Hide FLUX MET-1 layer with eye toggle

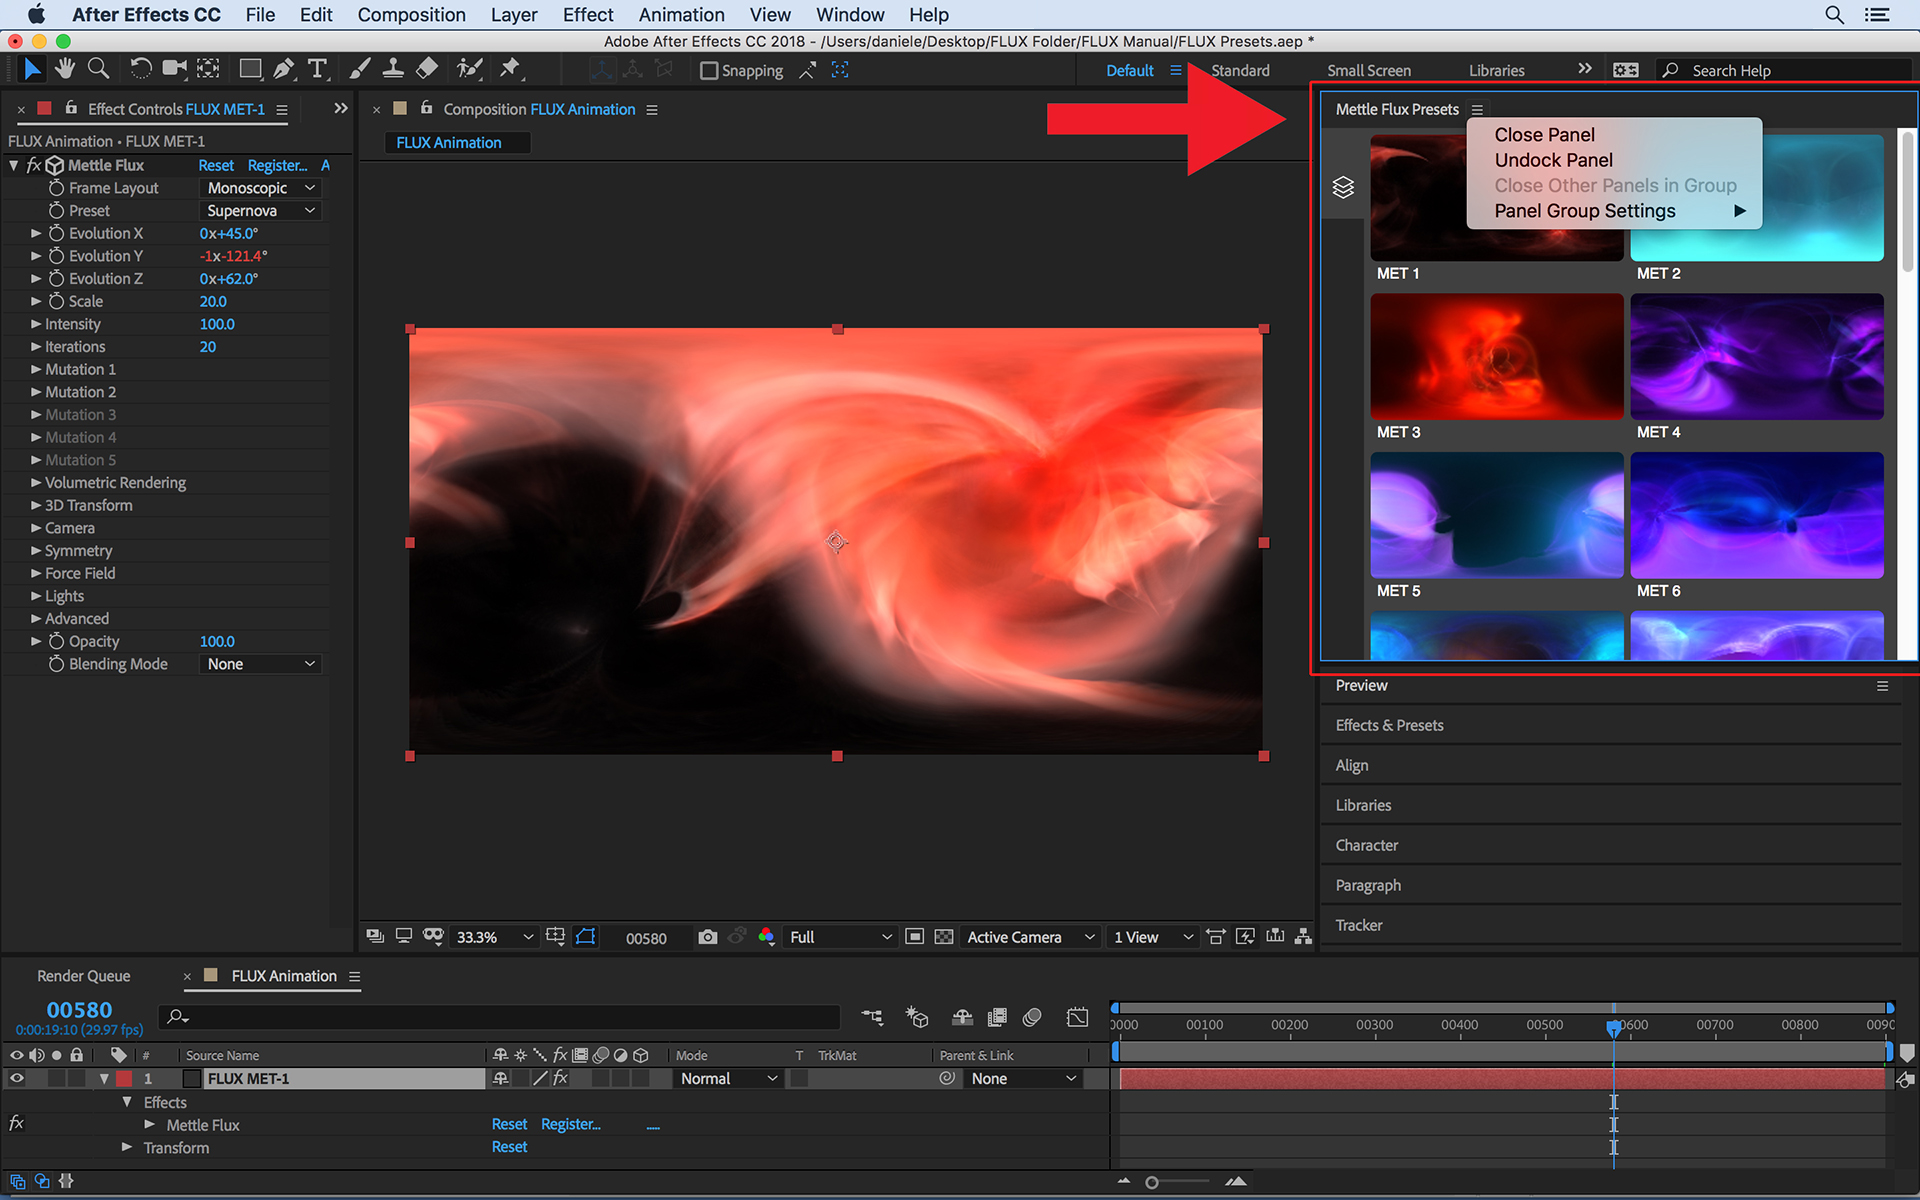click(x=16, y=1079)
